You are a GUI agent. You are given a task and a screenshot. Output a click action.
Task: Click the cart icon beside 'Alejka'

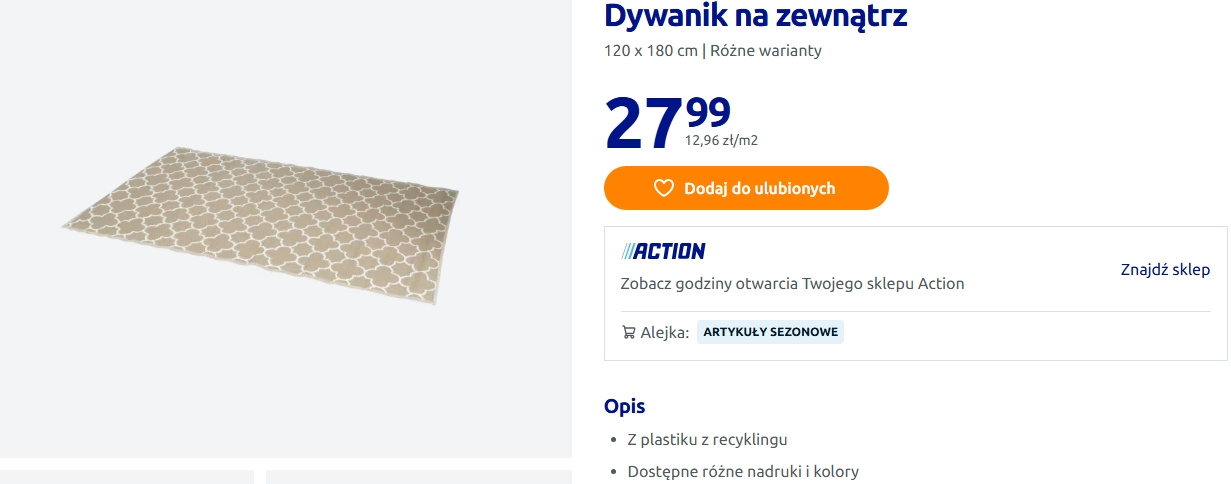(629, 332)
